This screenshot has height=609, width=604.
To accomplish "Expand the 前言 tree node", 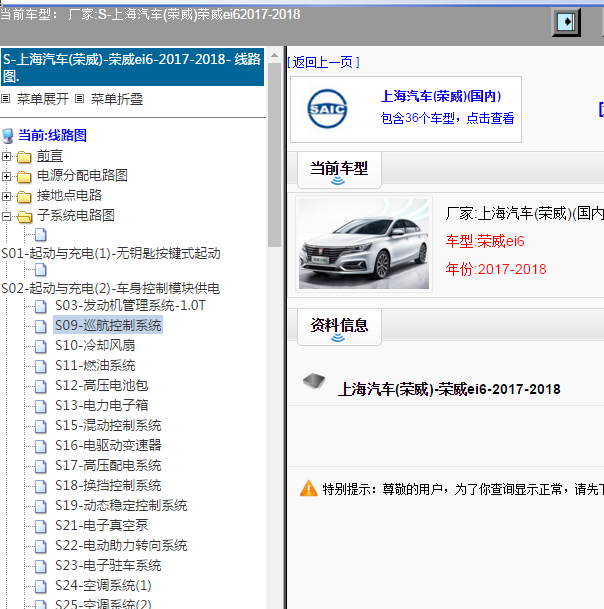I will pyautogui.click(x=6, y=157).
